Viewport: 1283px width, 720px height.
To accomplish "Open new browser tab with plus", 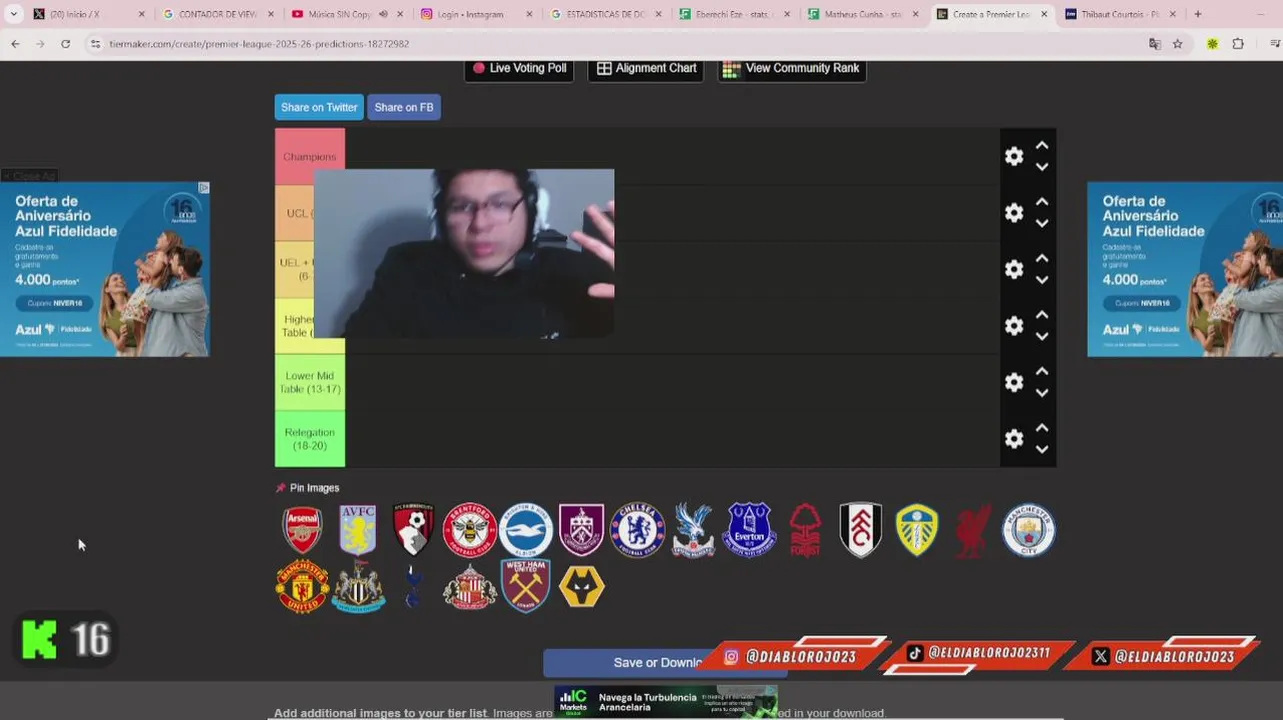I will point(1198,14).
